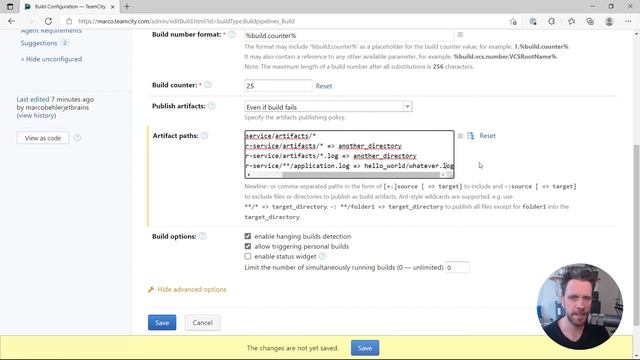Click artifact paths horizontal scrollbar
The width and height of the screenshot is (640, 360).
[361, 175]
